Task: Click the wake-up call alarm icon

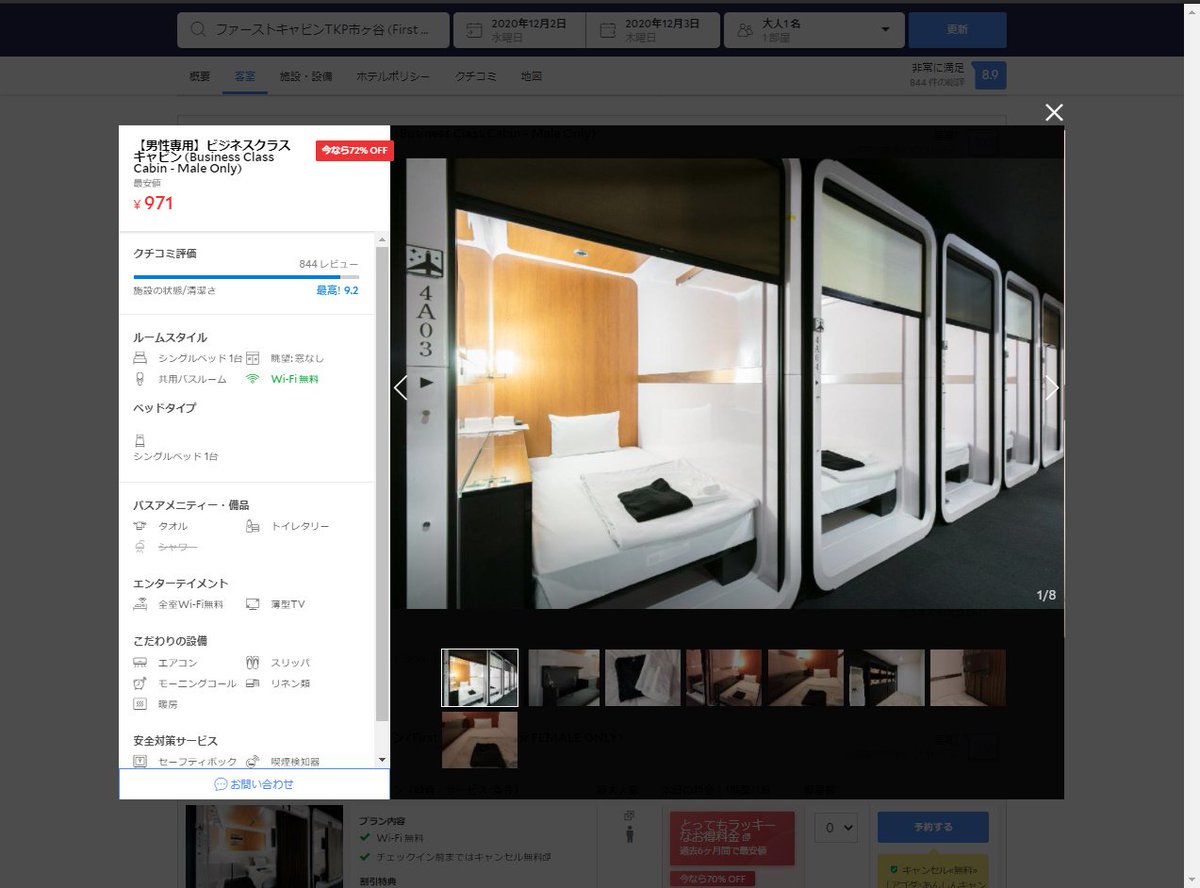Action: (140, 683)
